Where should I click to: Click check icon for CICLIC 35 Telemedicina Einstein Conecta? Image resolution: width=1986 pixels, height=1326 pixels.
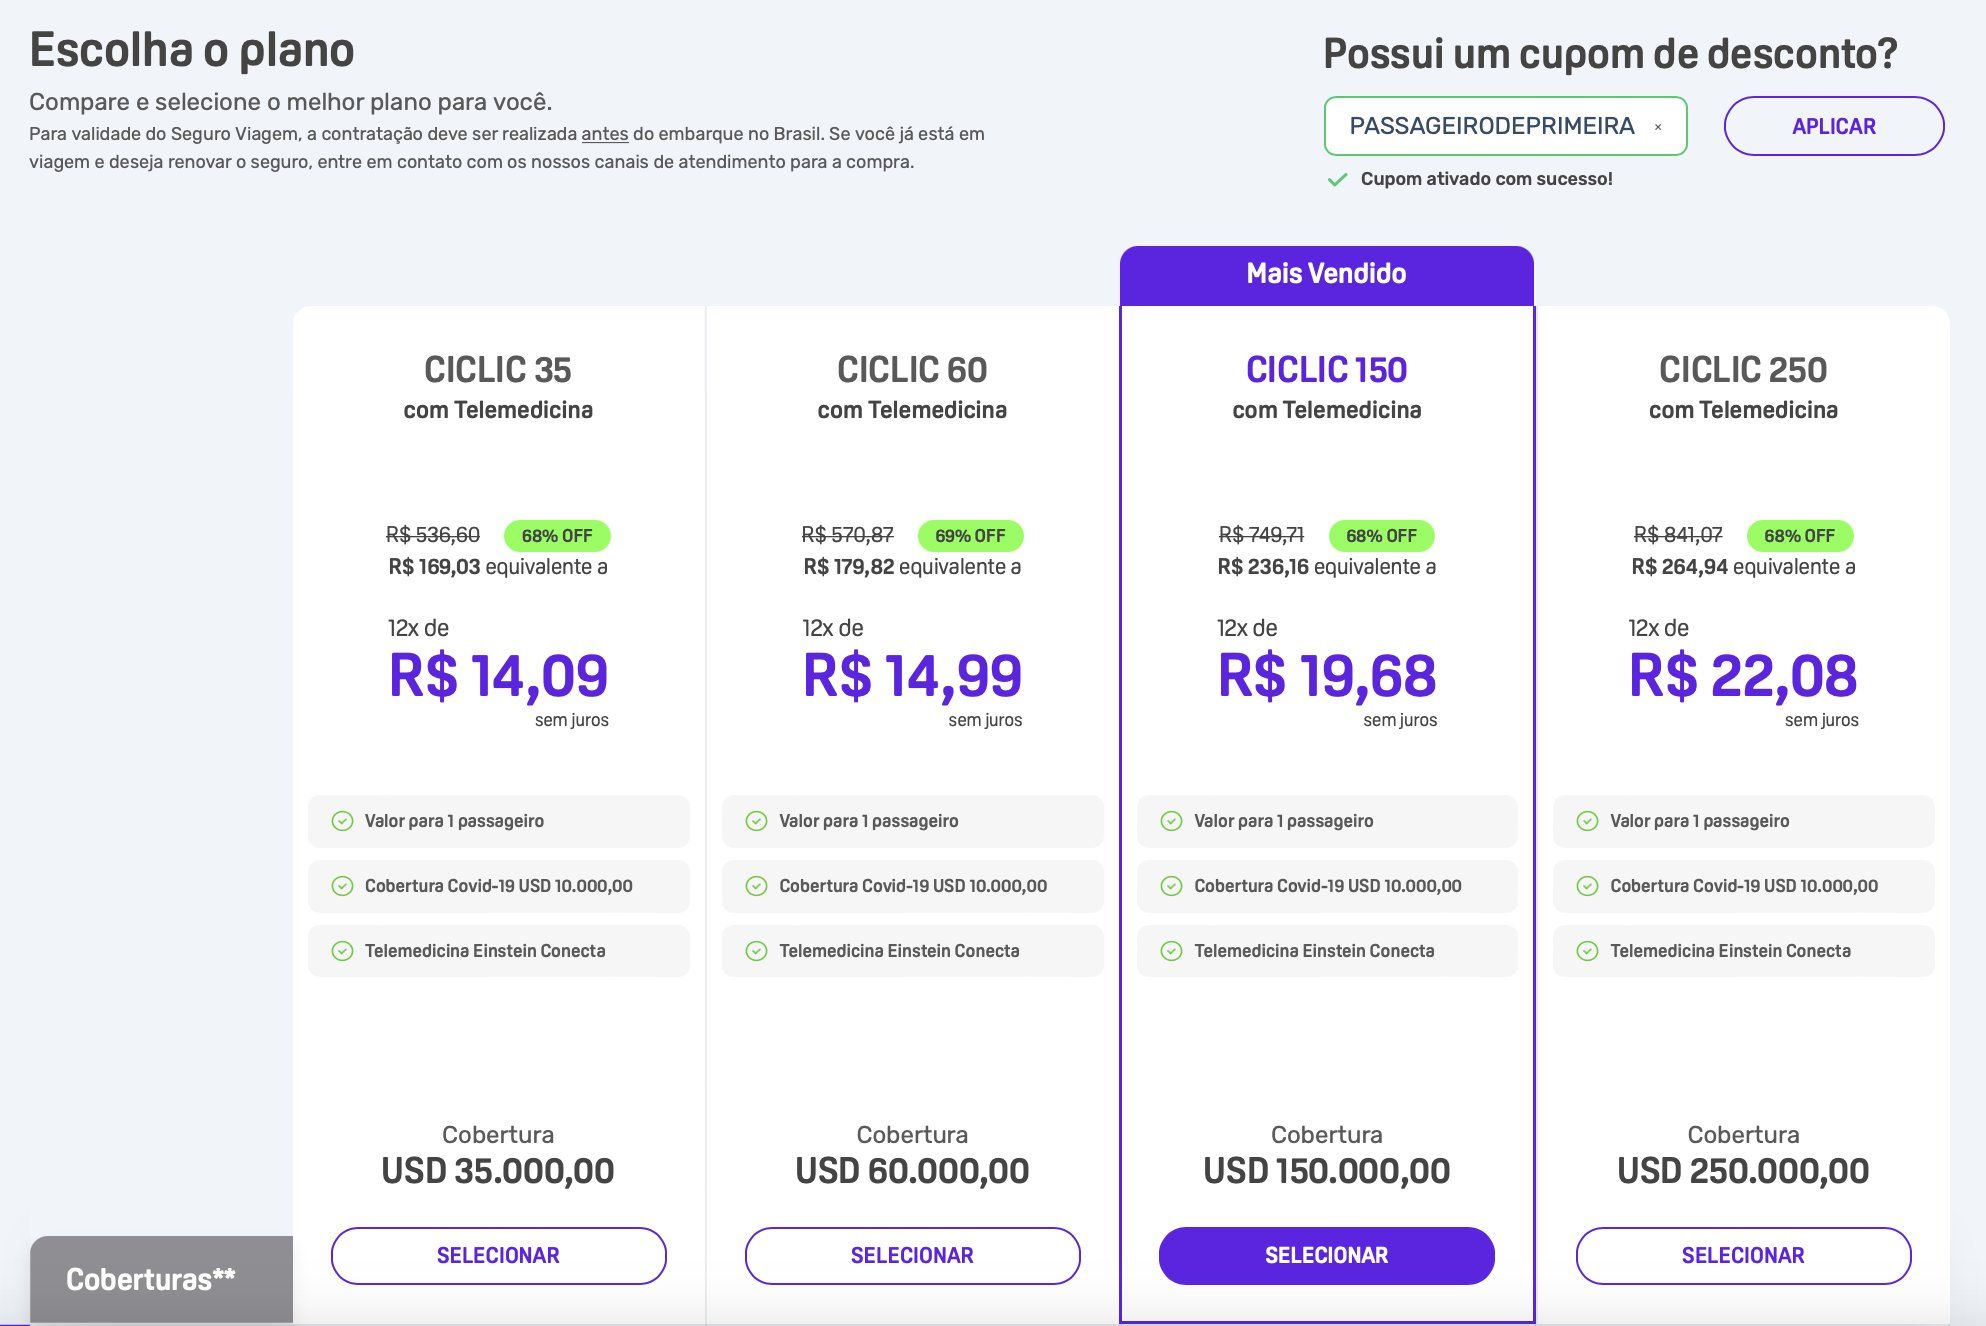coord(342,951)
